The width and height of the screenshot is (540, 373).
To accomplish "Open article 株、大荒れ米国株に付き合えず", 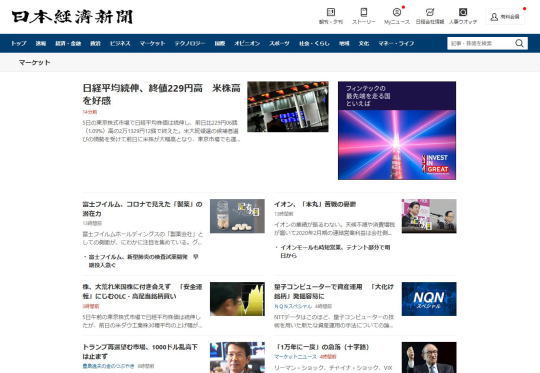I will (142, 291).
